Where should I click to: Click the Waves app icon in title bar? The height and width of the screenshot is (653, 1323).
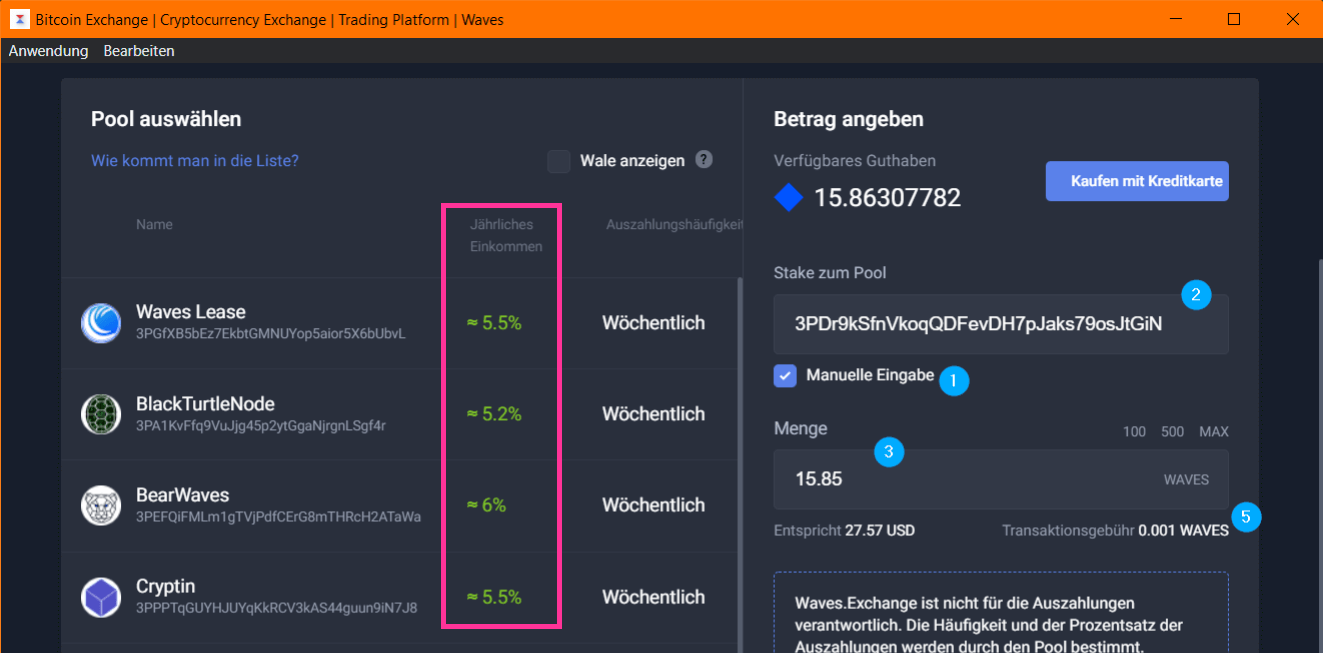tap(18, 19)
